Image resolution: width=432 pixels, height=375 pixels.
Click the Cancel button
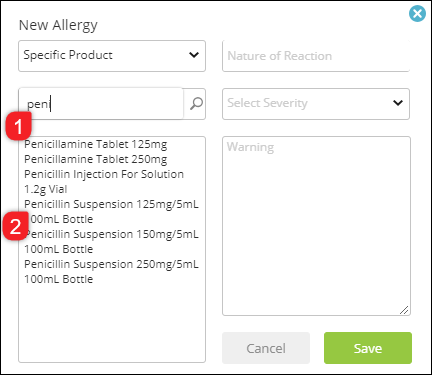click(266, 348)
